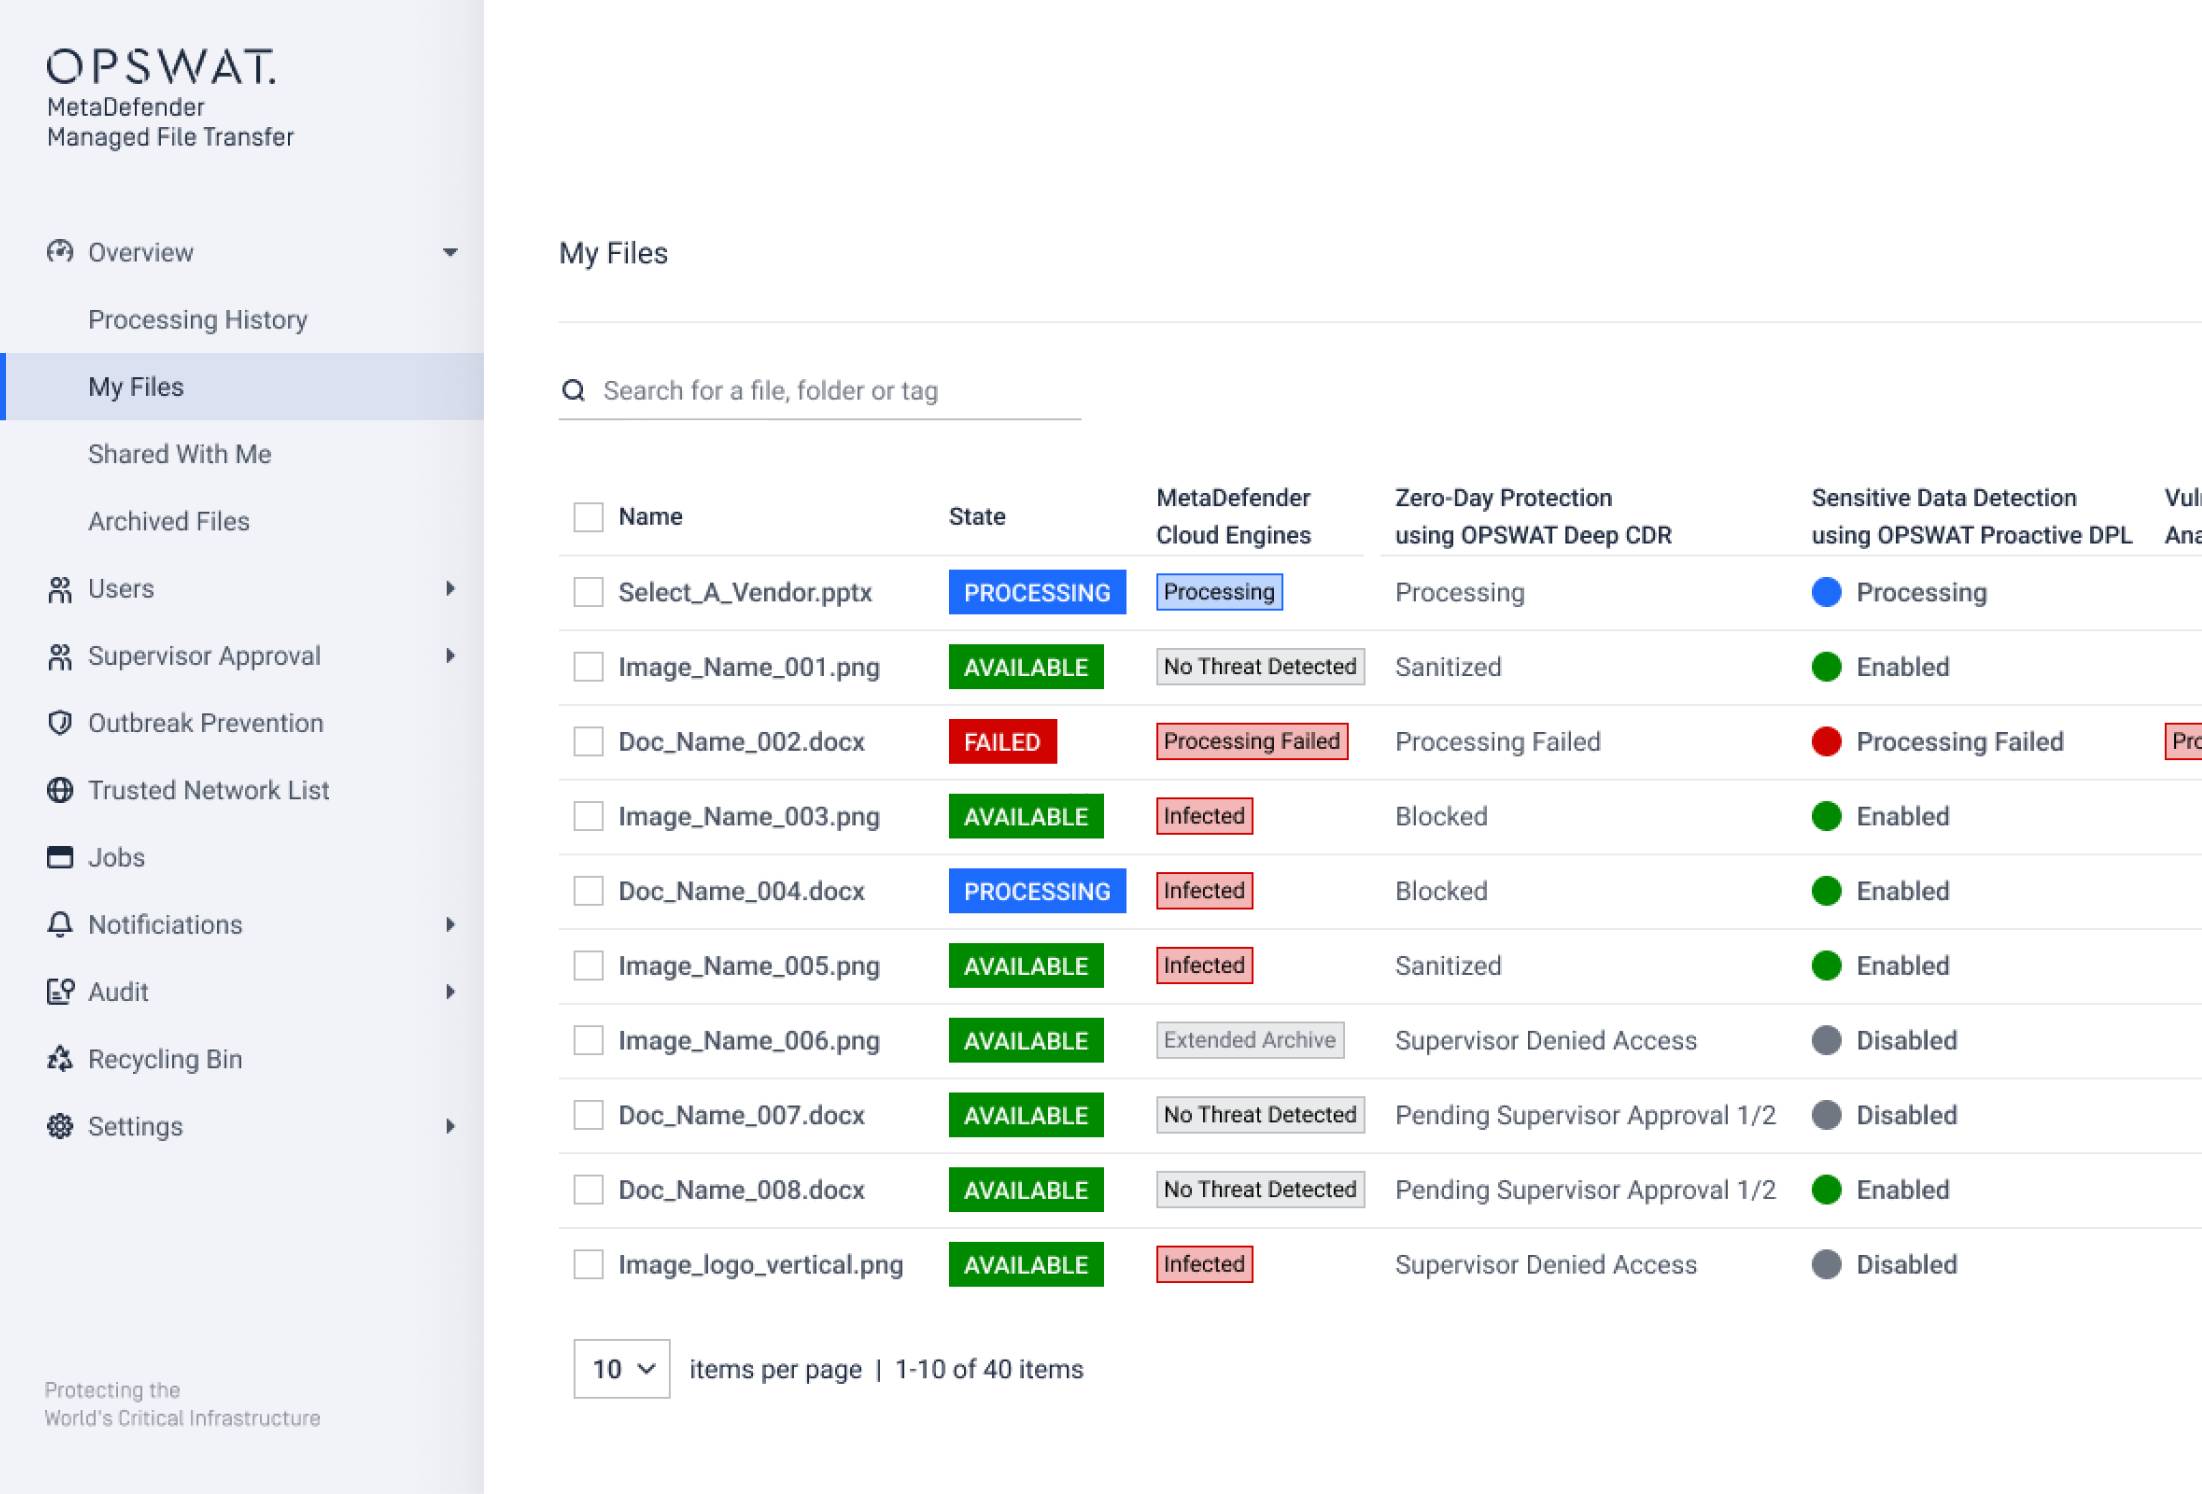This screenshot has height=1494, width=2202.
Task: Check the box for Image_Name_001.png
Action: 588,666
